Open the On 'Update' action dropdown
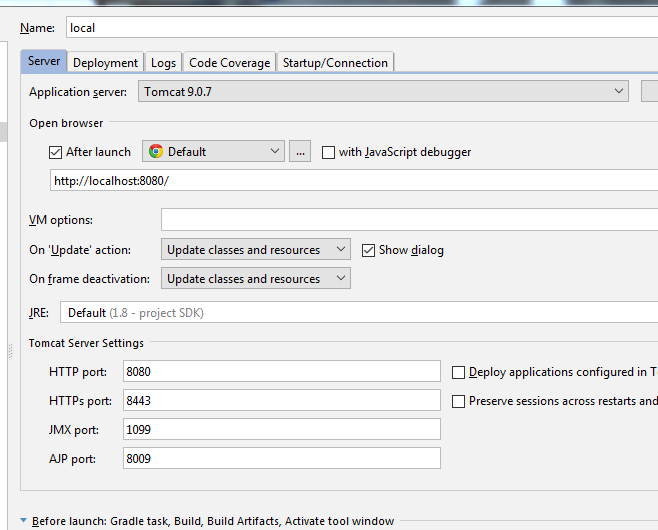 point(256,250)
